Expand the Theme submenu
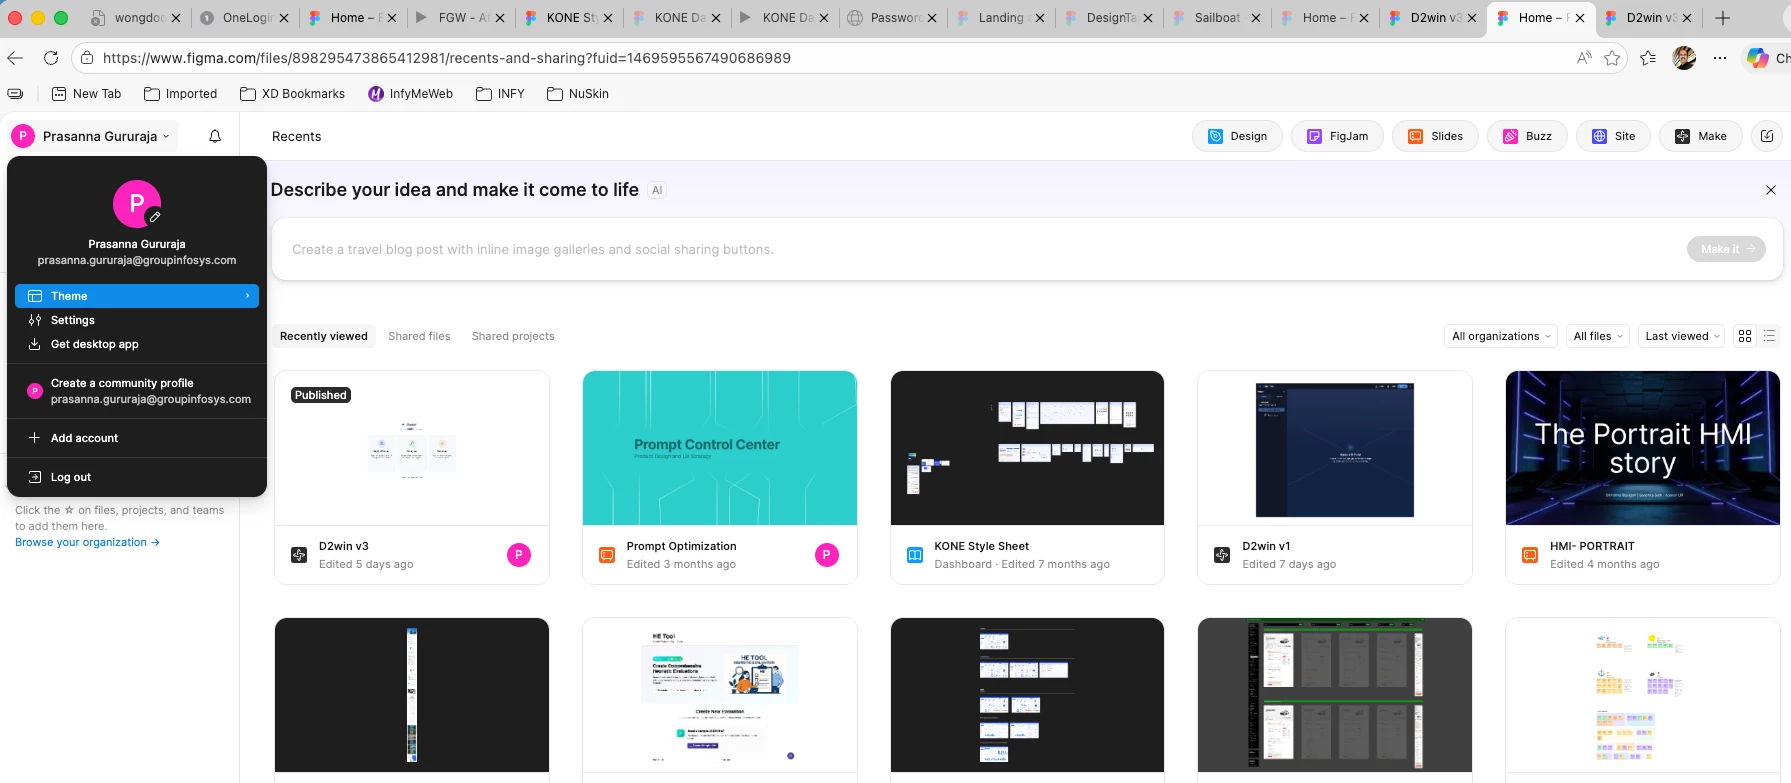 (137, 296)
